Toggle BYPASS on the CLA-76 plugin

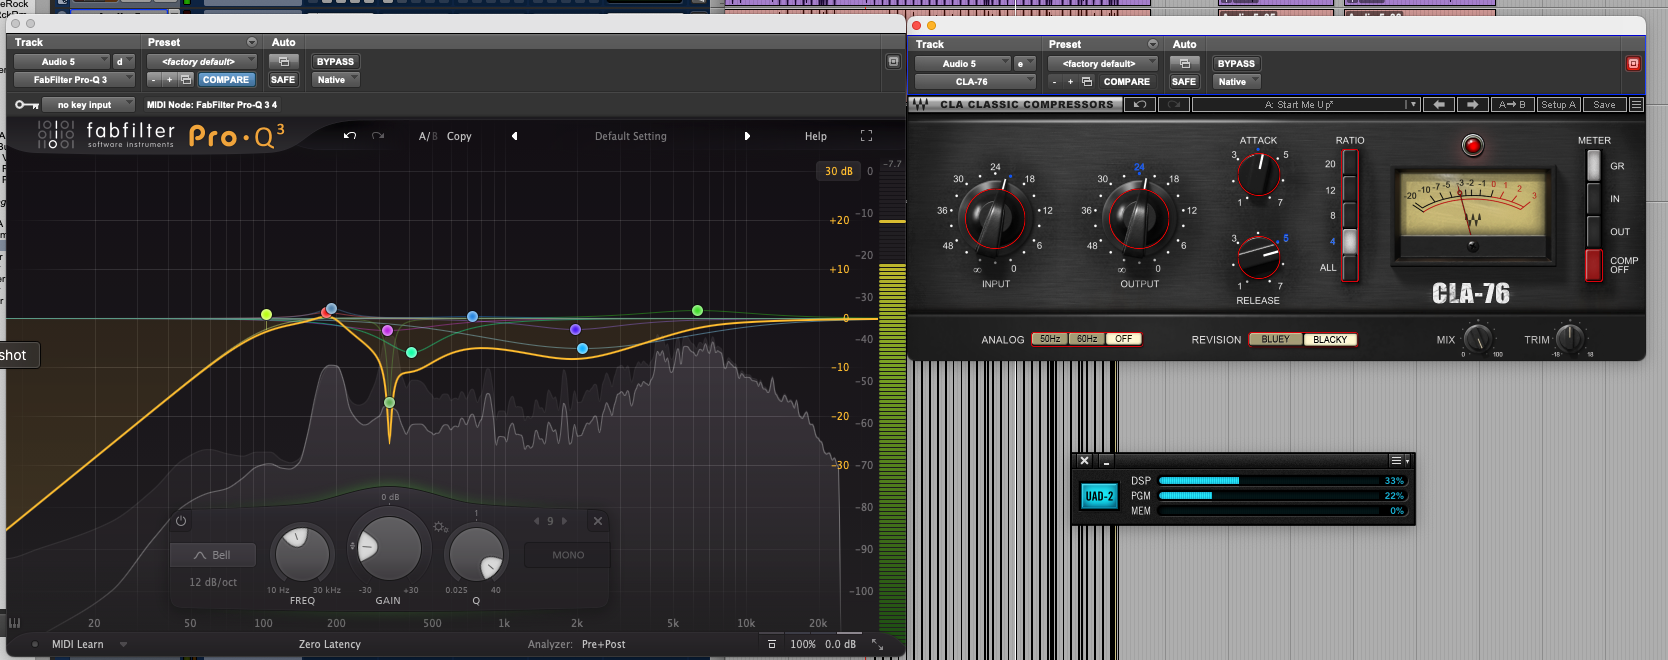[x=1236, y=64]
